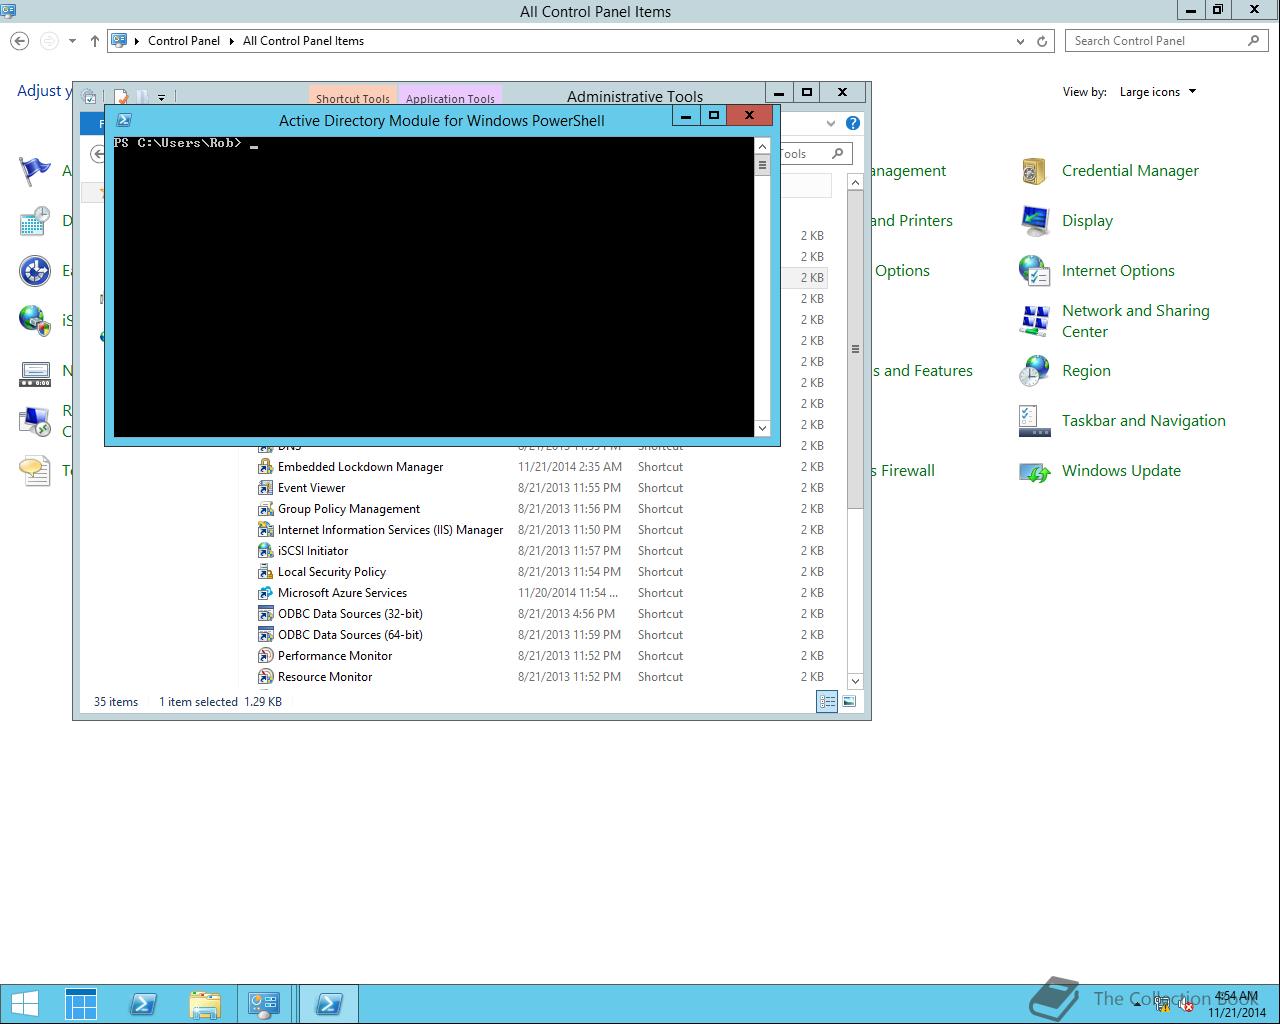
Task: Click the Embedded Lockdown Manager shortcut icon
Action: 265,467
